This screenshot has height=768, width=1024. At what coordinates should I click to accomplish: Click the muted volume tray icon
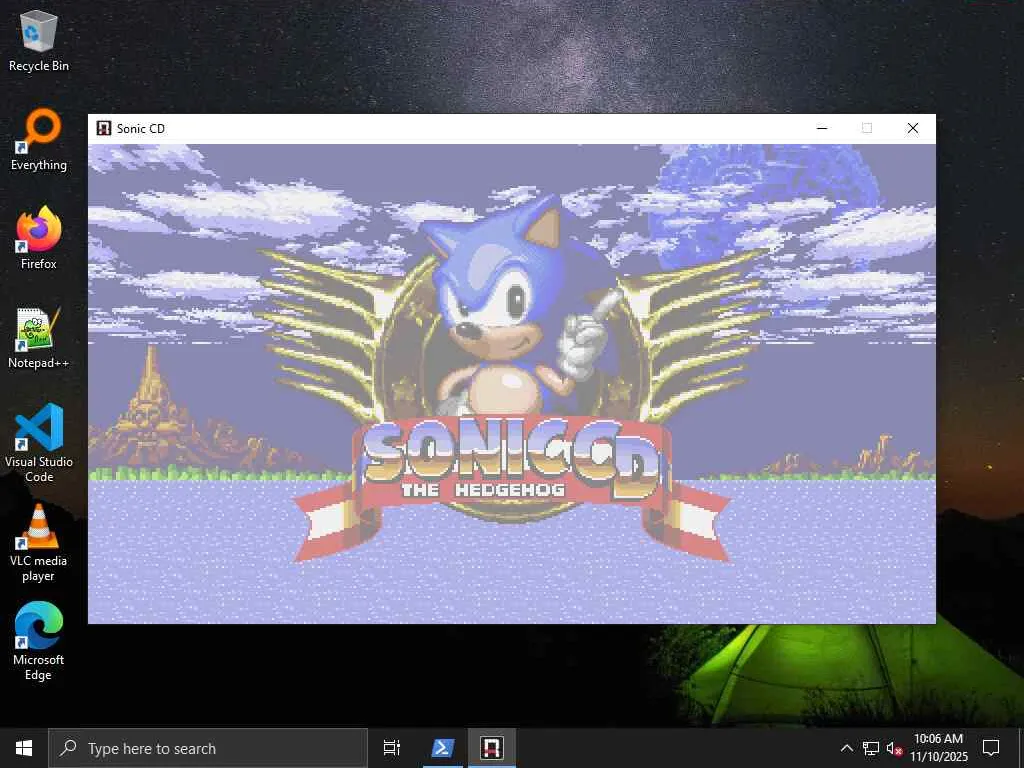coord(894,748)
